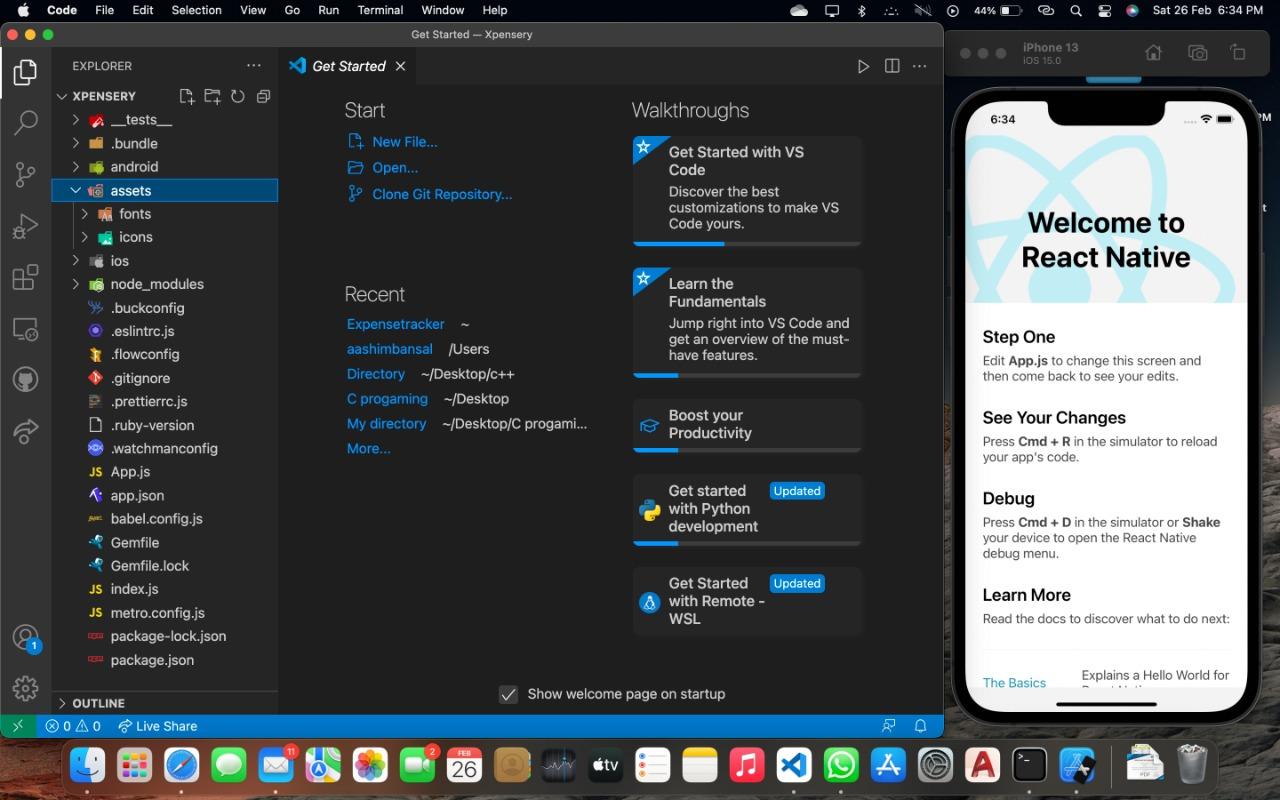Screen dimensions: 1280x800
Task: Open recent folder aashimbansal
Action: click(390, 349)
